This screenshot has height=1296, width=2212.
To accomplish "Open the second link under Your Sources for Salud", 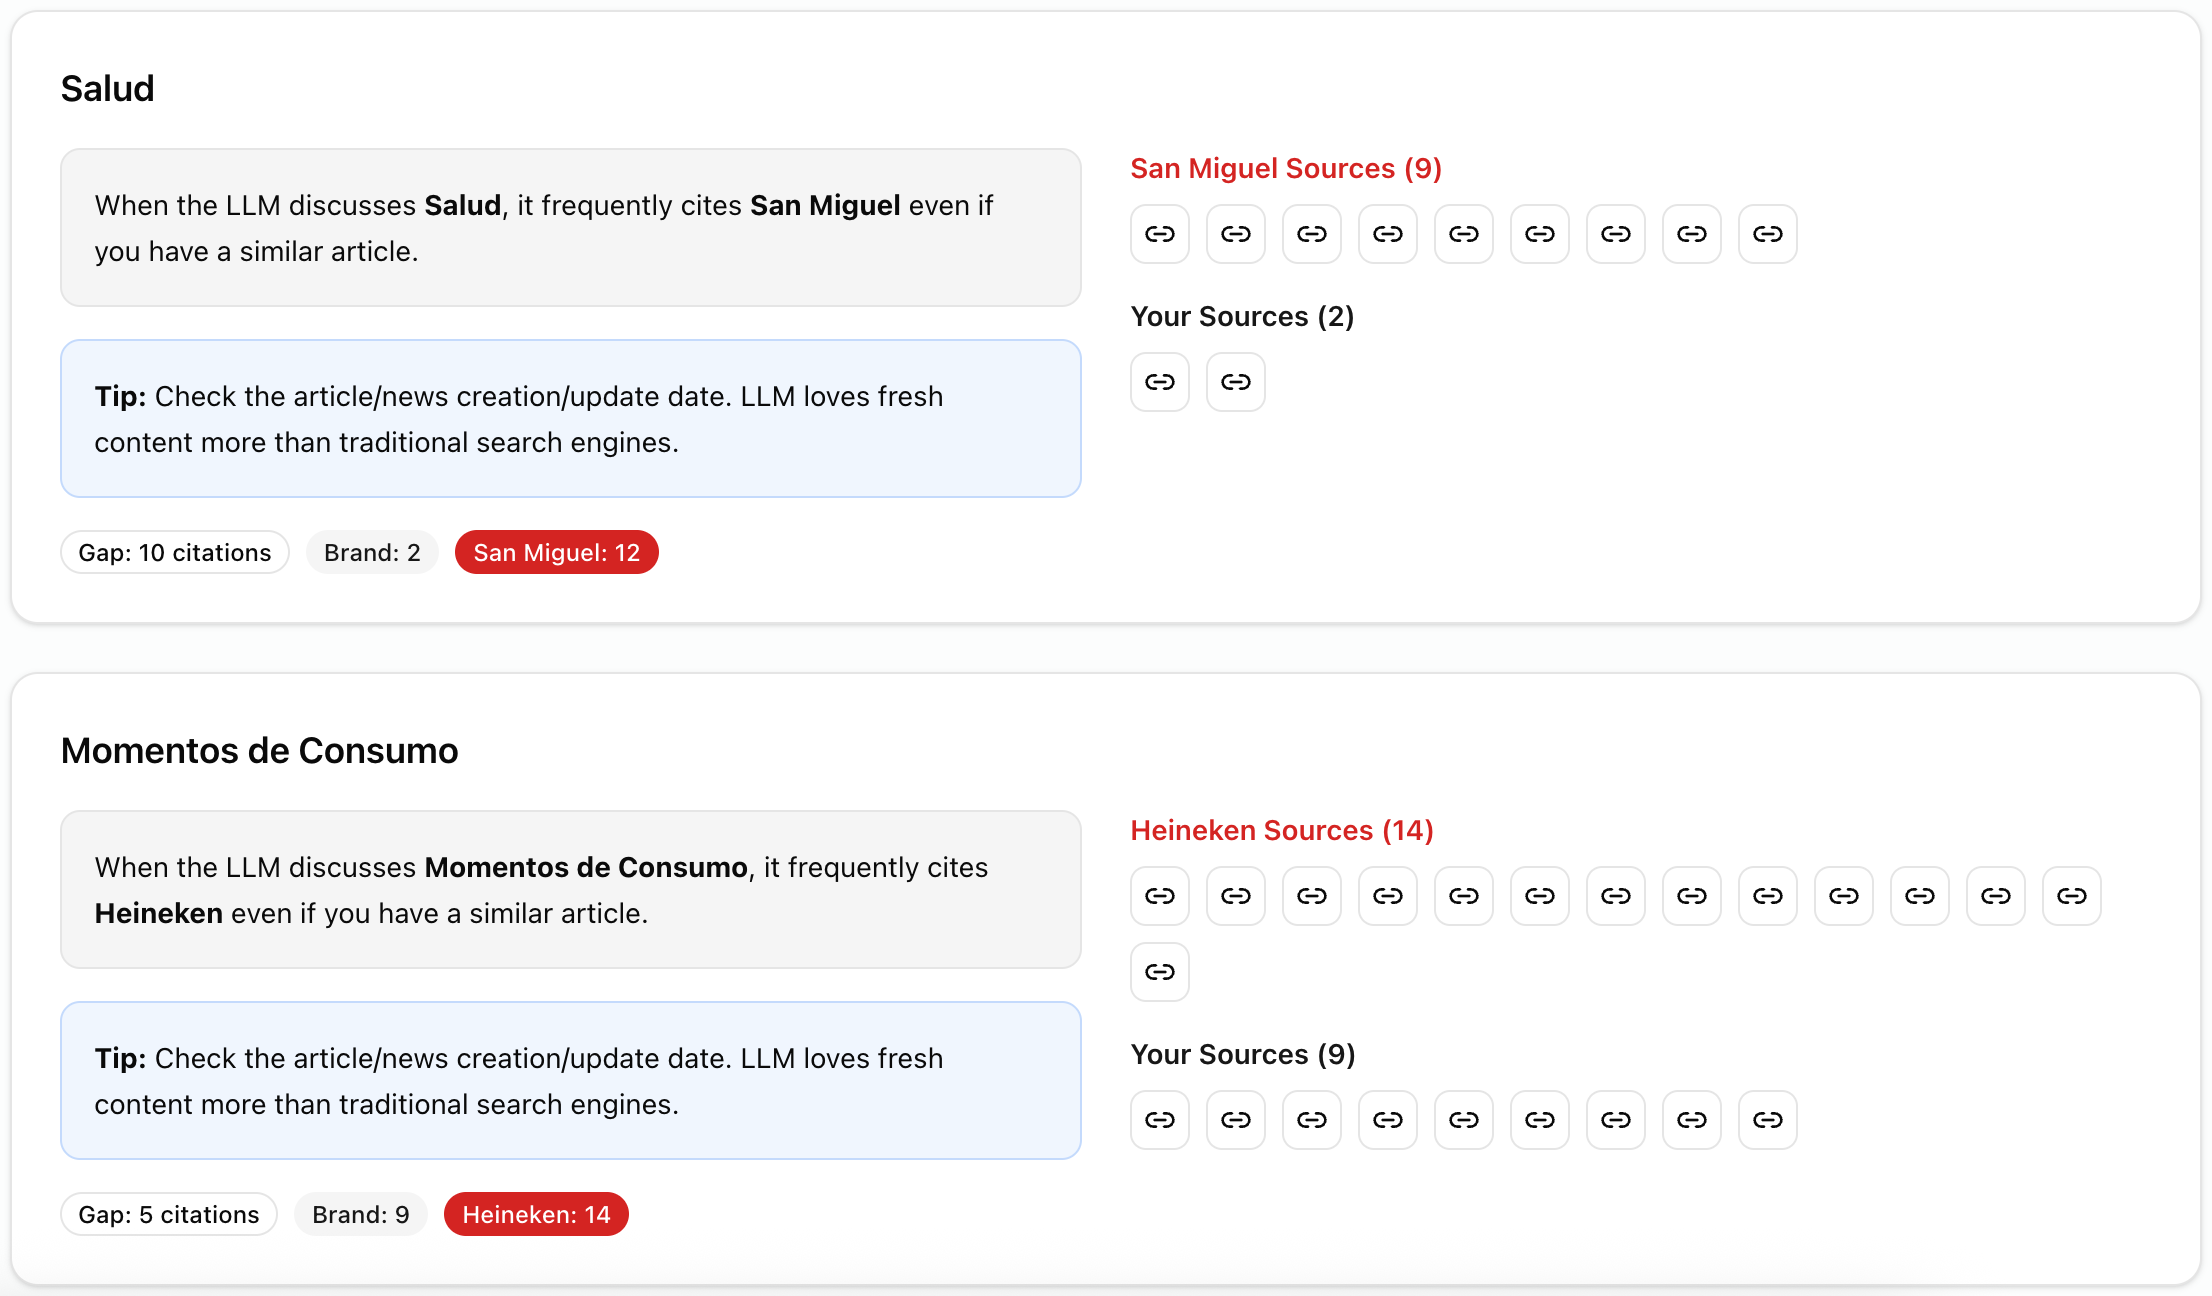I will 1235,381.
